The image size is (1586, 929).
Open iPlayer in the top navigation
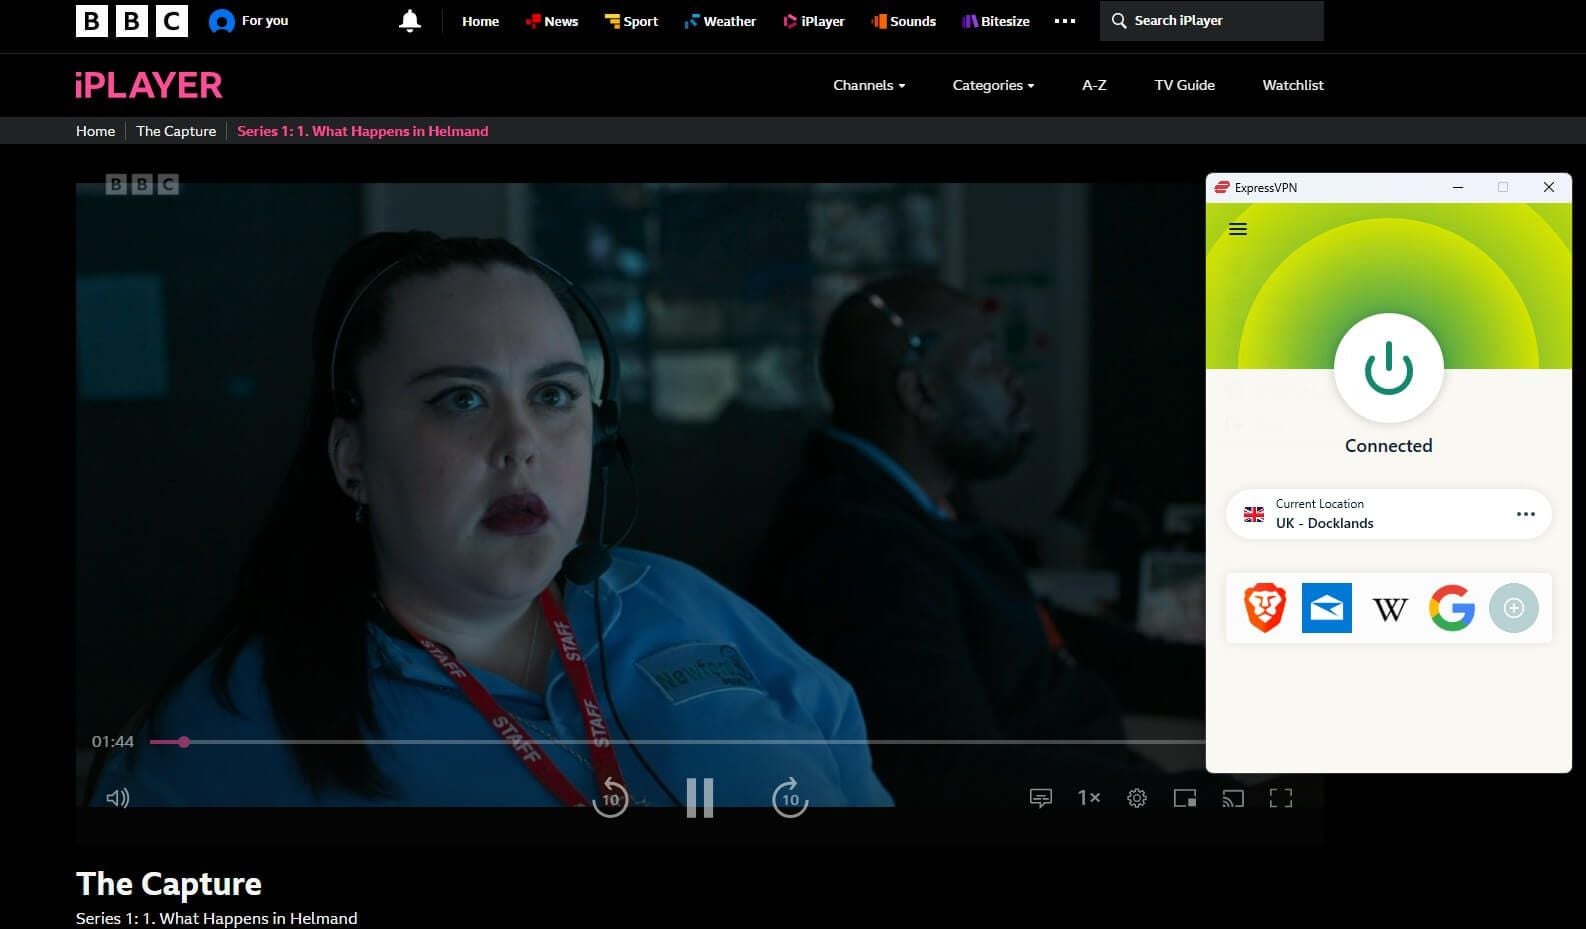click(814, 21)
